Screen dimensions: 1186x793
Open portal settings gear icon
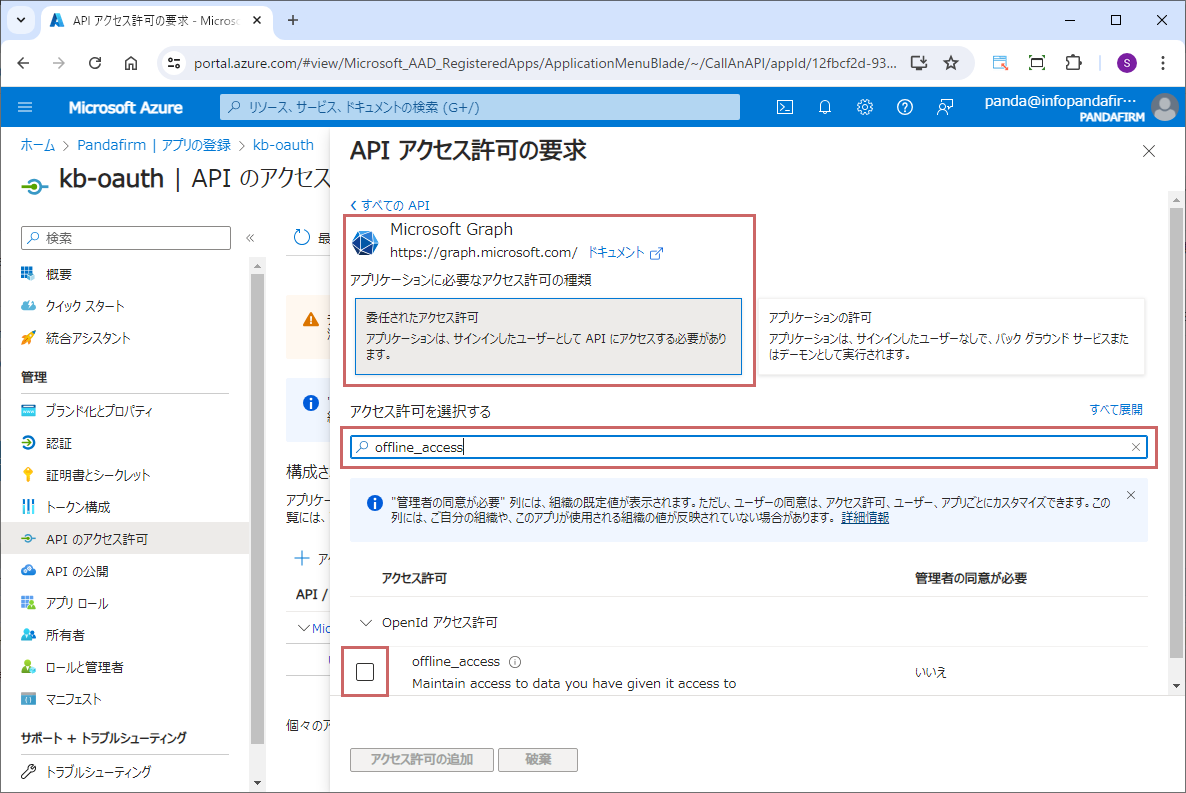[x=865, y=107]
